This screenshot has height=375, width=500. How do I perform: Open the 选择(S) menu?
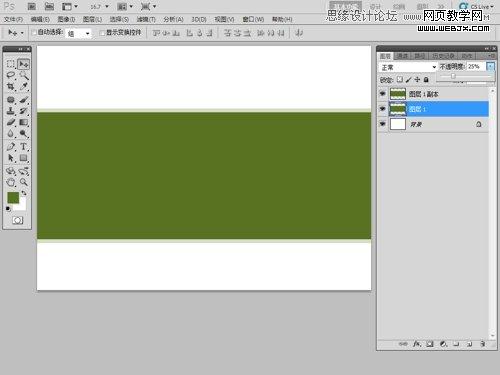tap(119, 19)
